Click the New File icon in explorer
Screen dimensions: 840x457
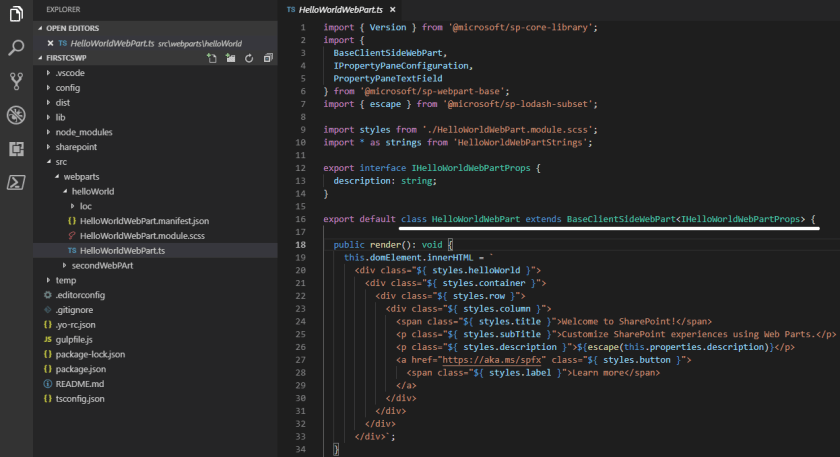coord(211,59)
